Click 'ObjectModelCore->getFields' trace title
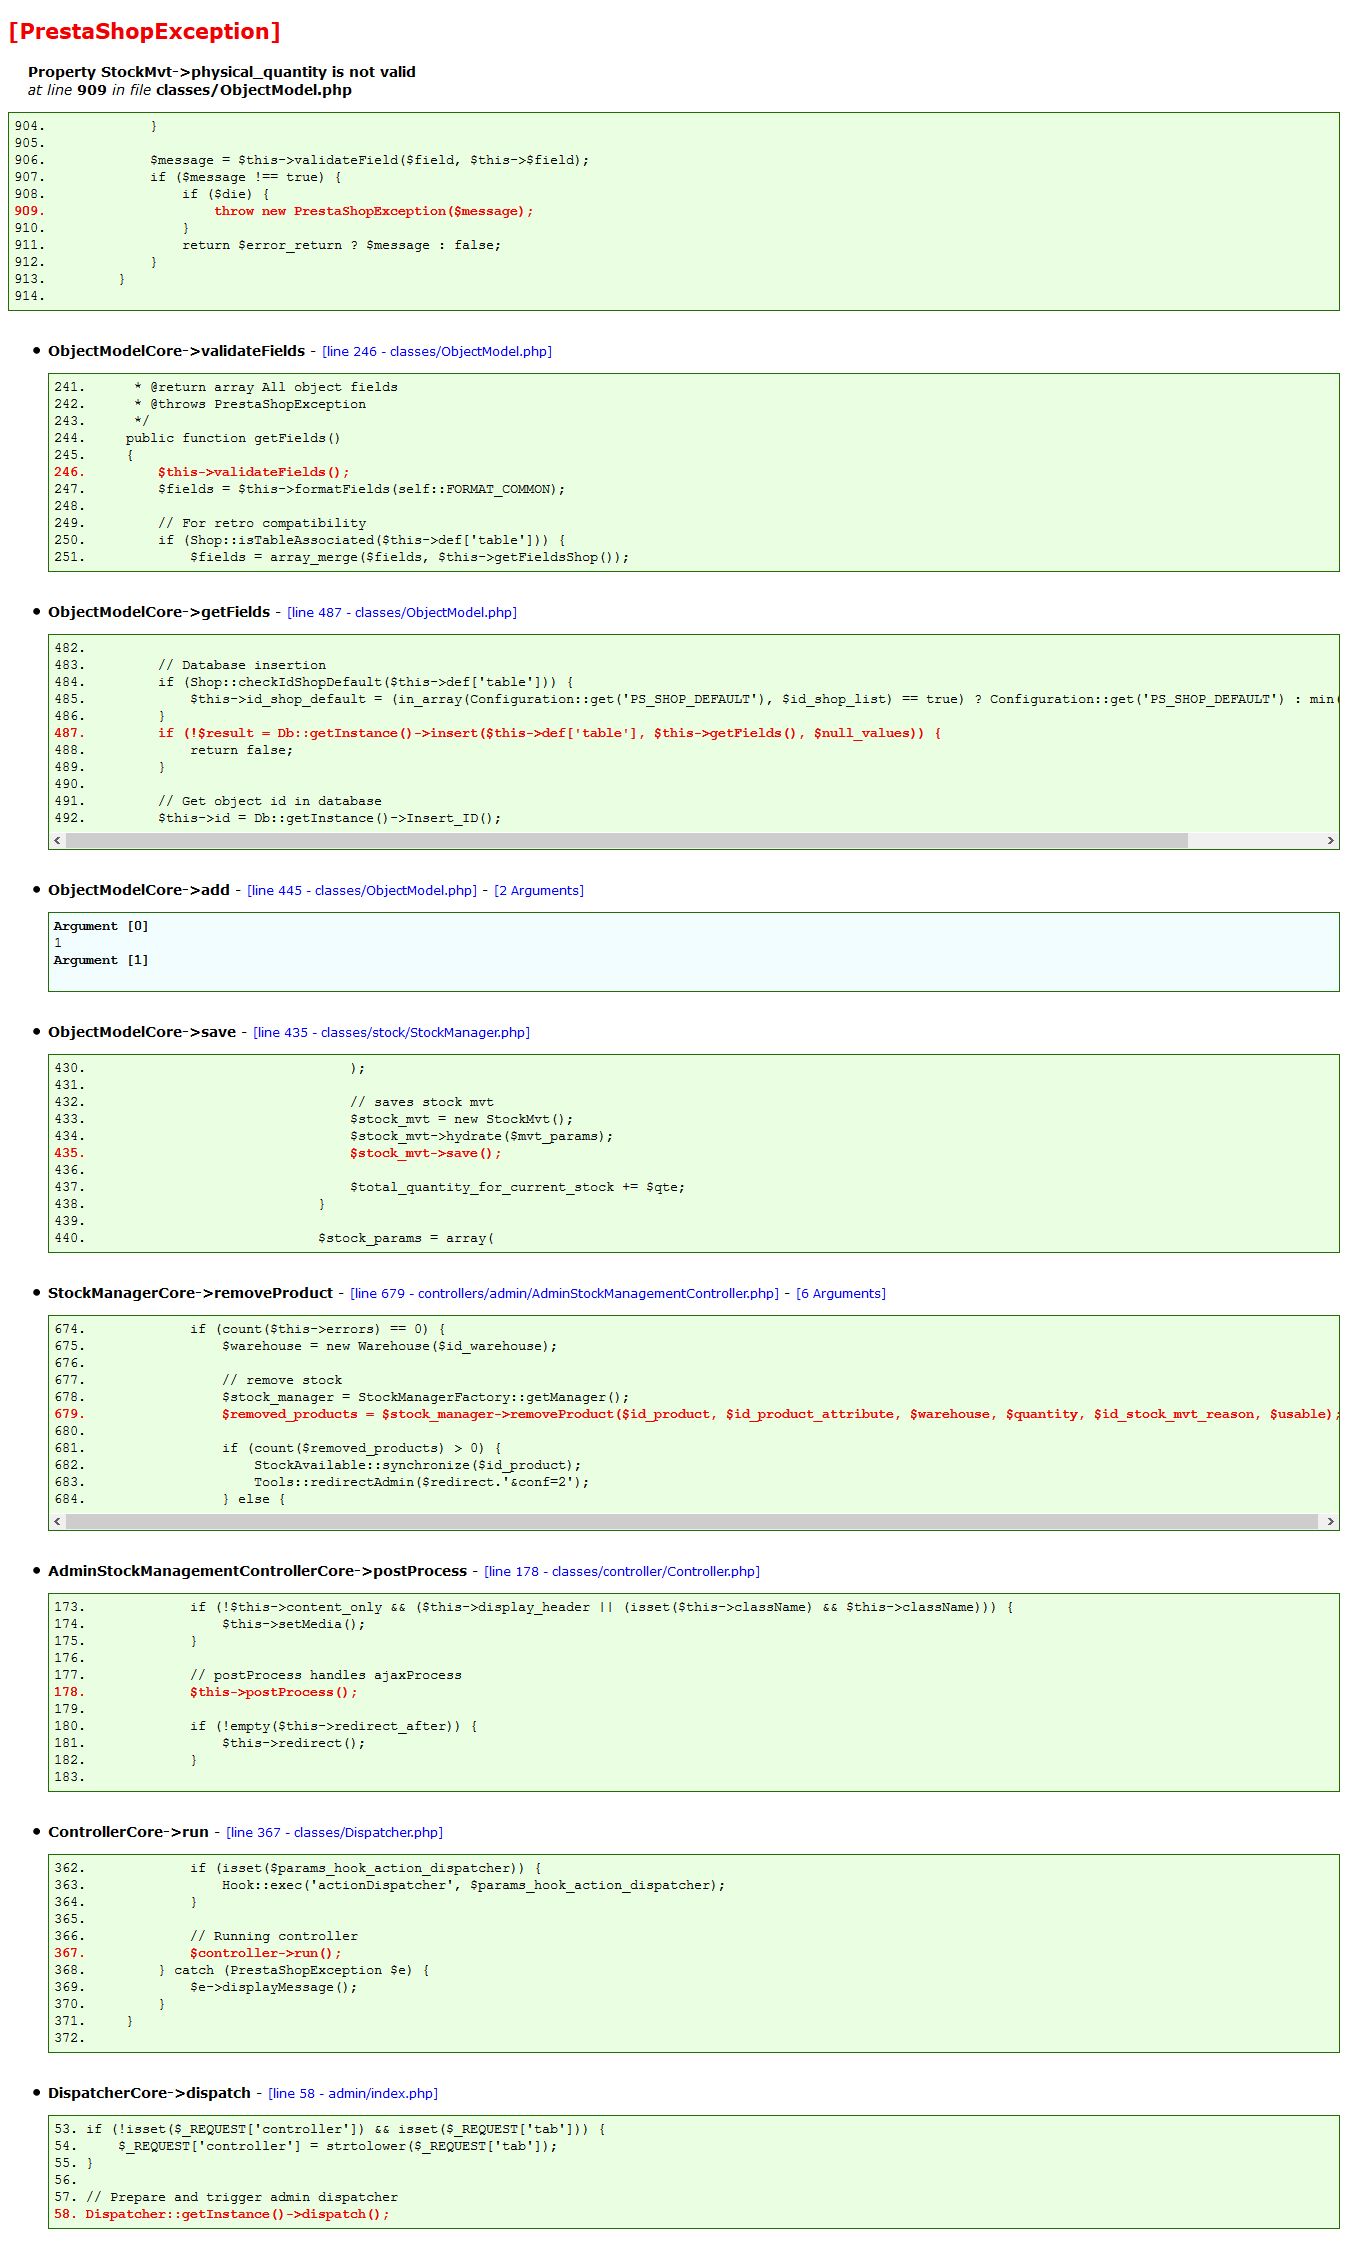This screenshot has height=2259, width=1349. pos(159,612)
